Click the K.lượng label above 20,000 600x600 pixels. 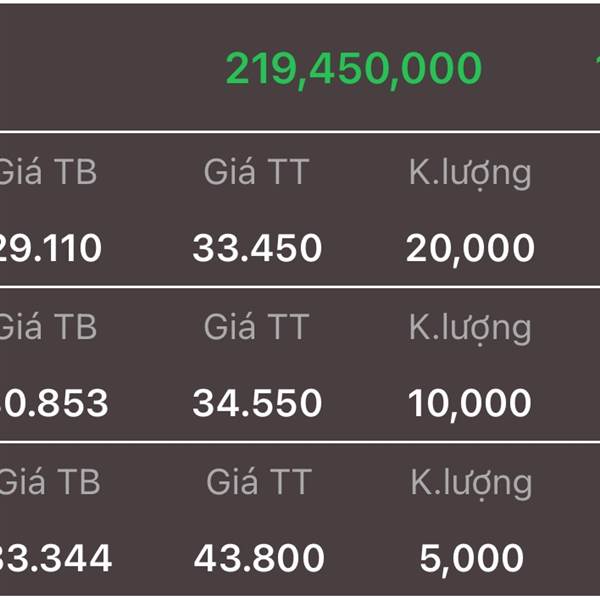[x=469, y=174]
